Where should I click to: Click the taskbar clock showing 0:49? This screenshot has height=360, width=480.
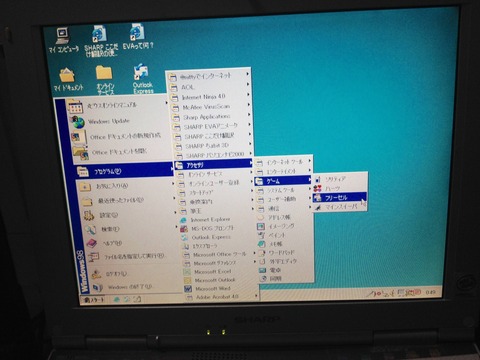point(430,292)
